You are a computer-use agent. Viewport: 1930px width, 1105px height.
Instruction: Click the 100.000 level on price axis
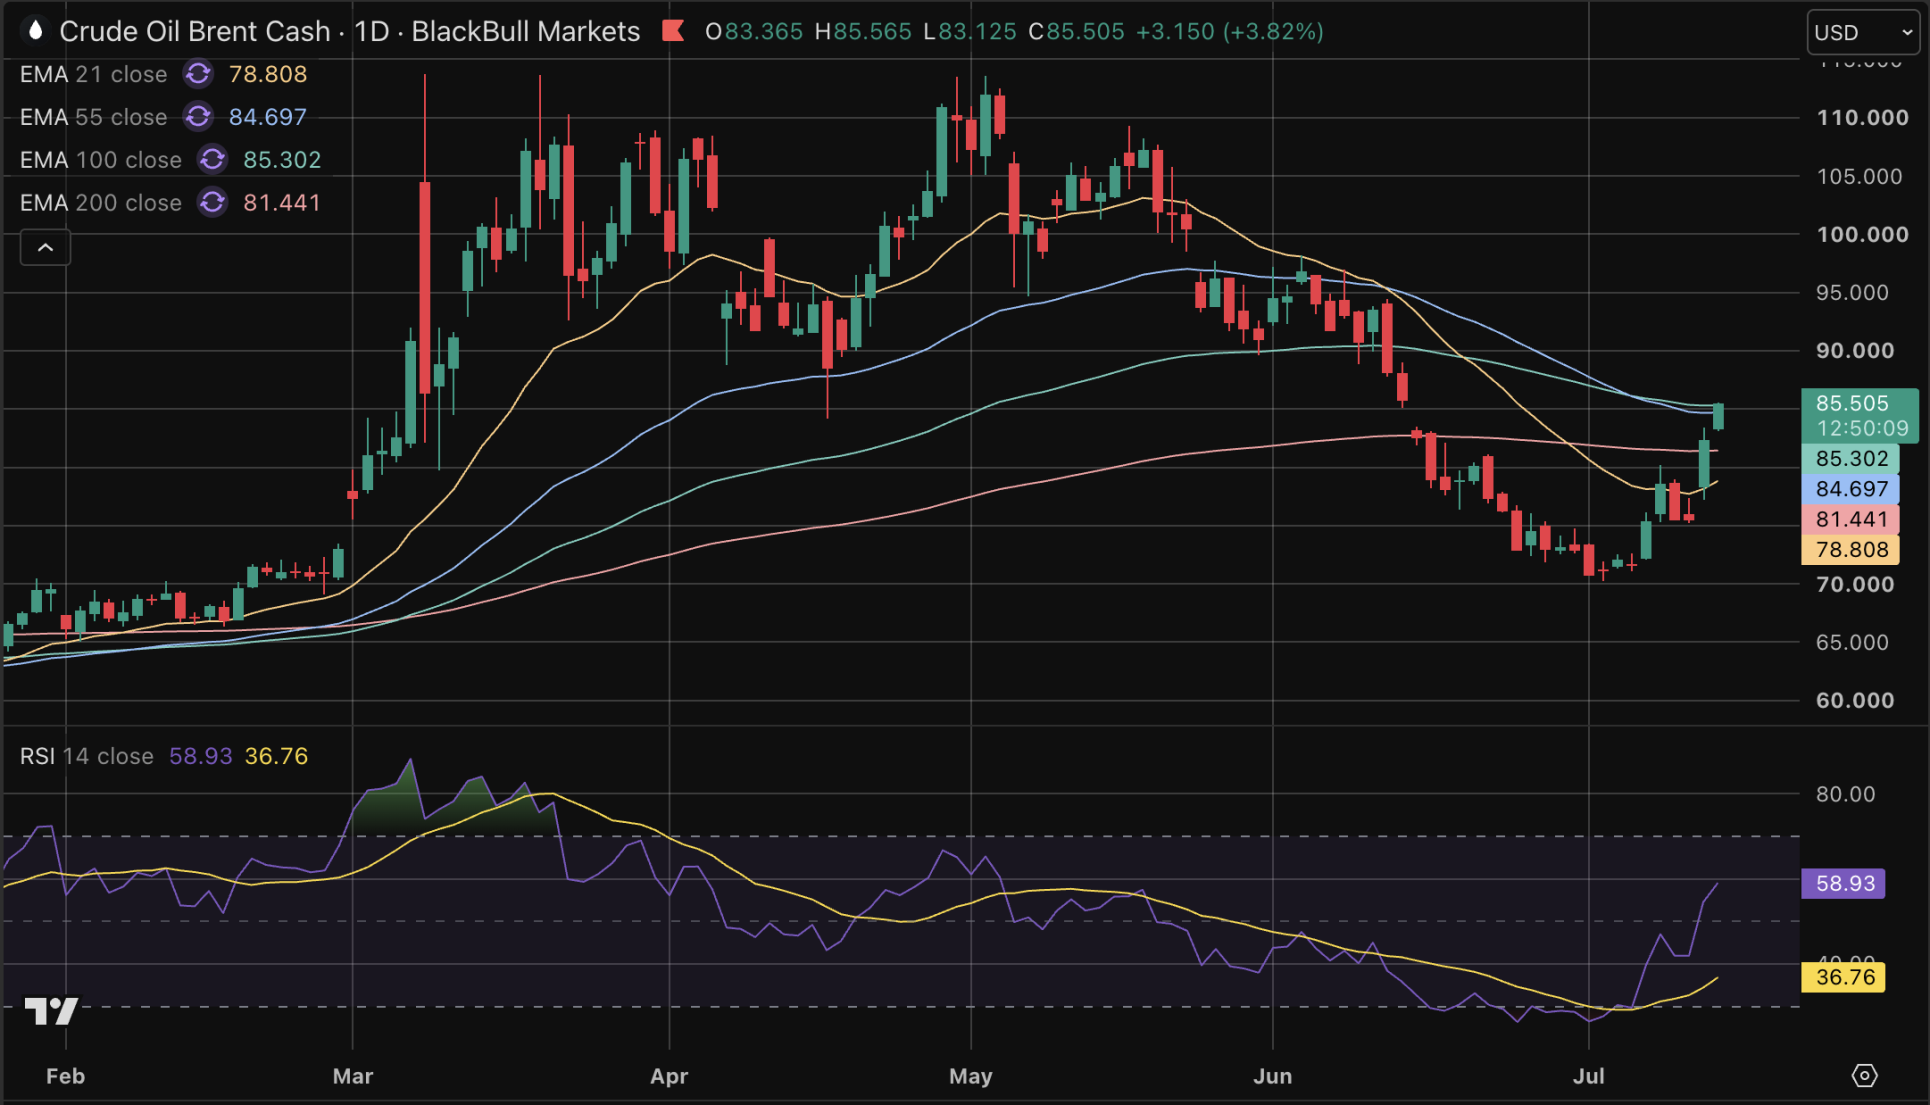(1862, 234)
